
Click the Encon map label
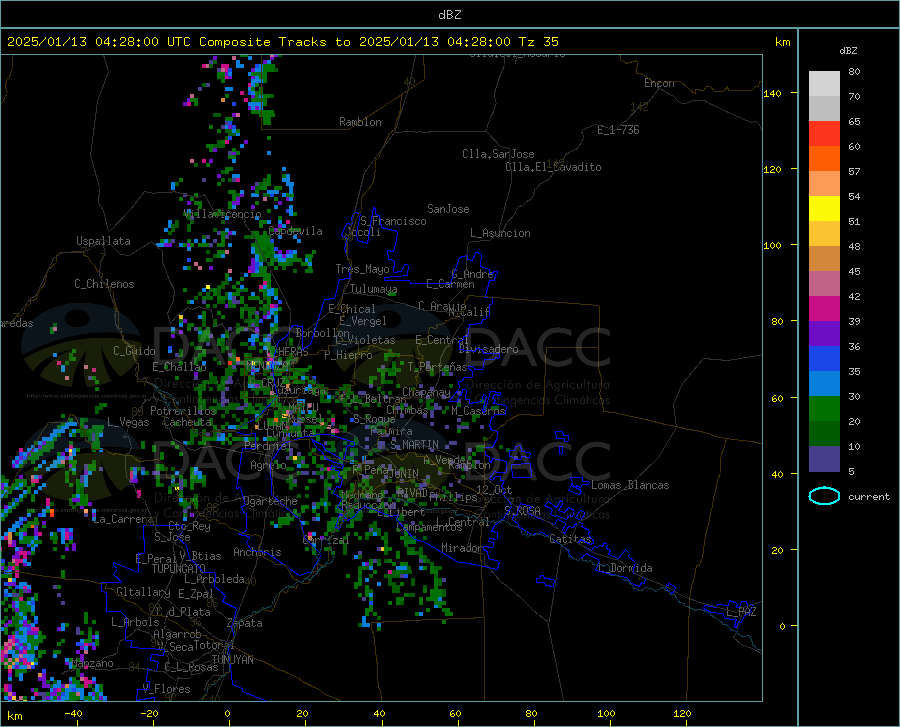(659, 83)
